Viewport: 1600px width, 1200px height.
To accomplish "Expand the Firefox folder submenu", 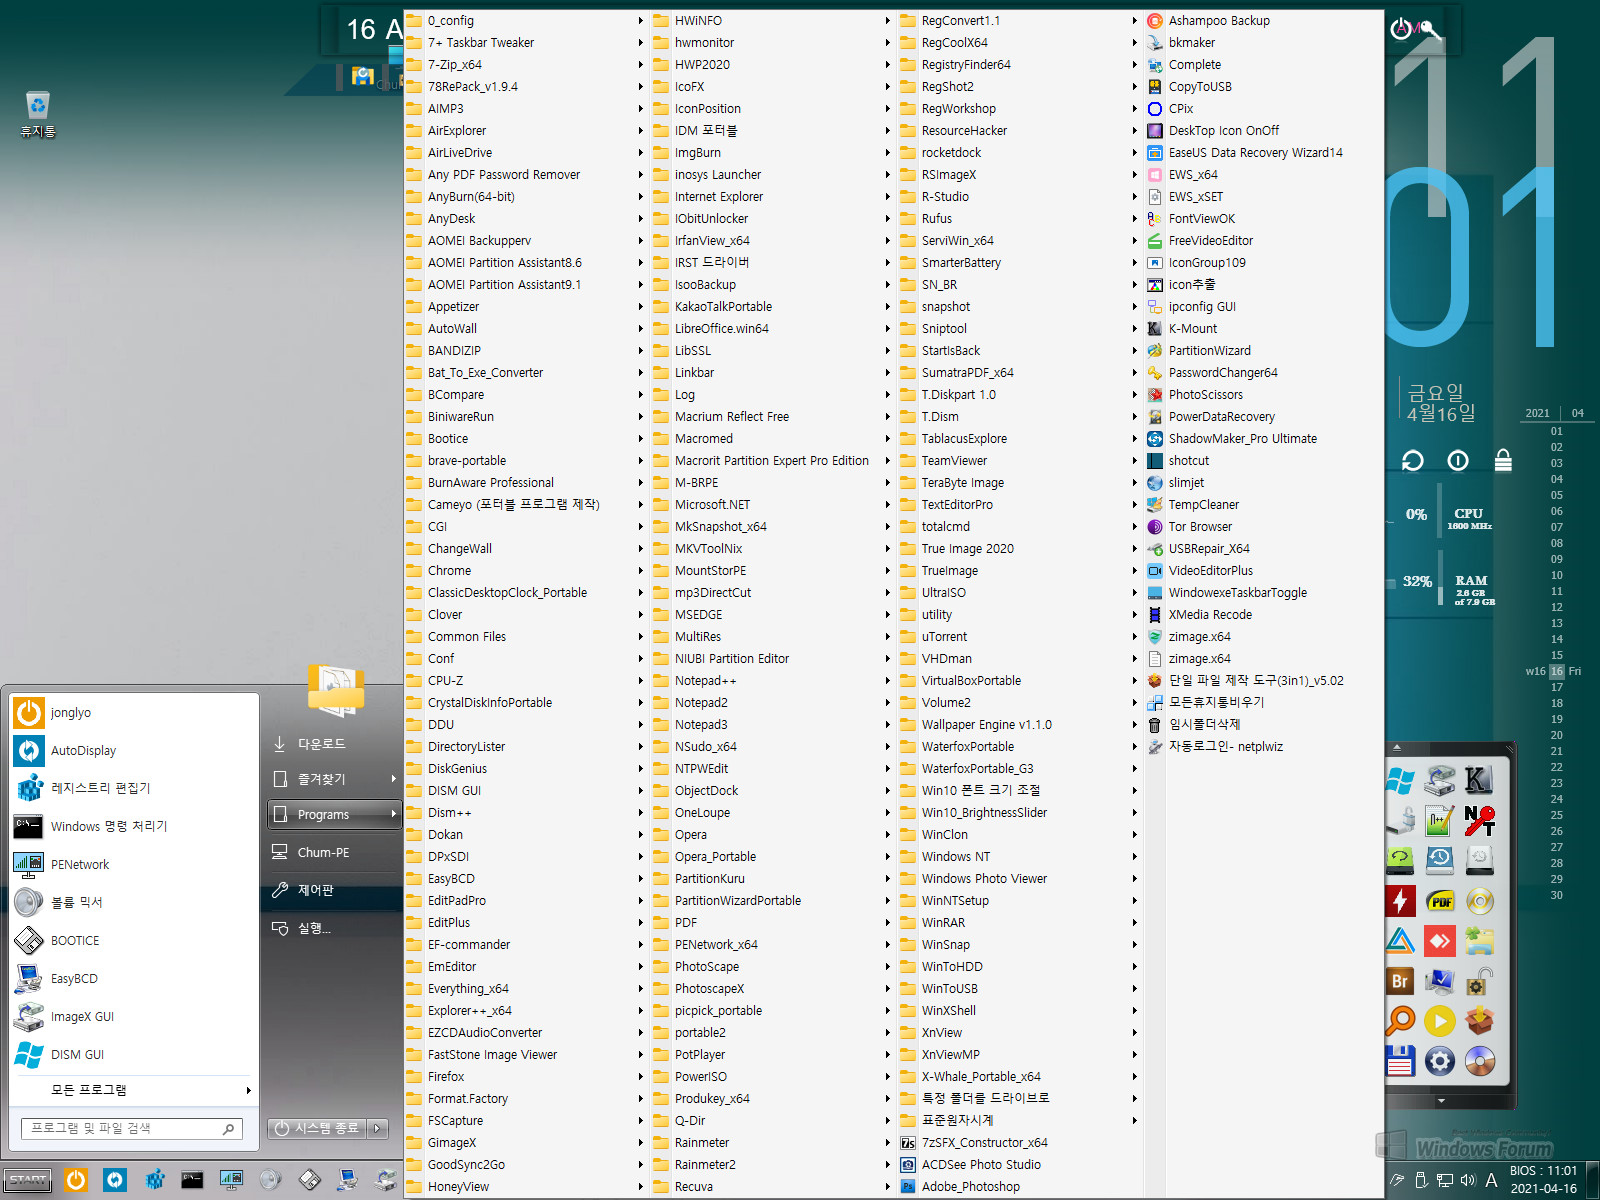I will click(x=526, y=1077).
